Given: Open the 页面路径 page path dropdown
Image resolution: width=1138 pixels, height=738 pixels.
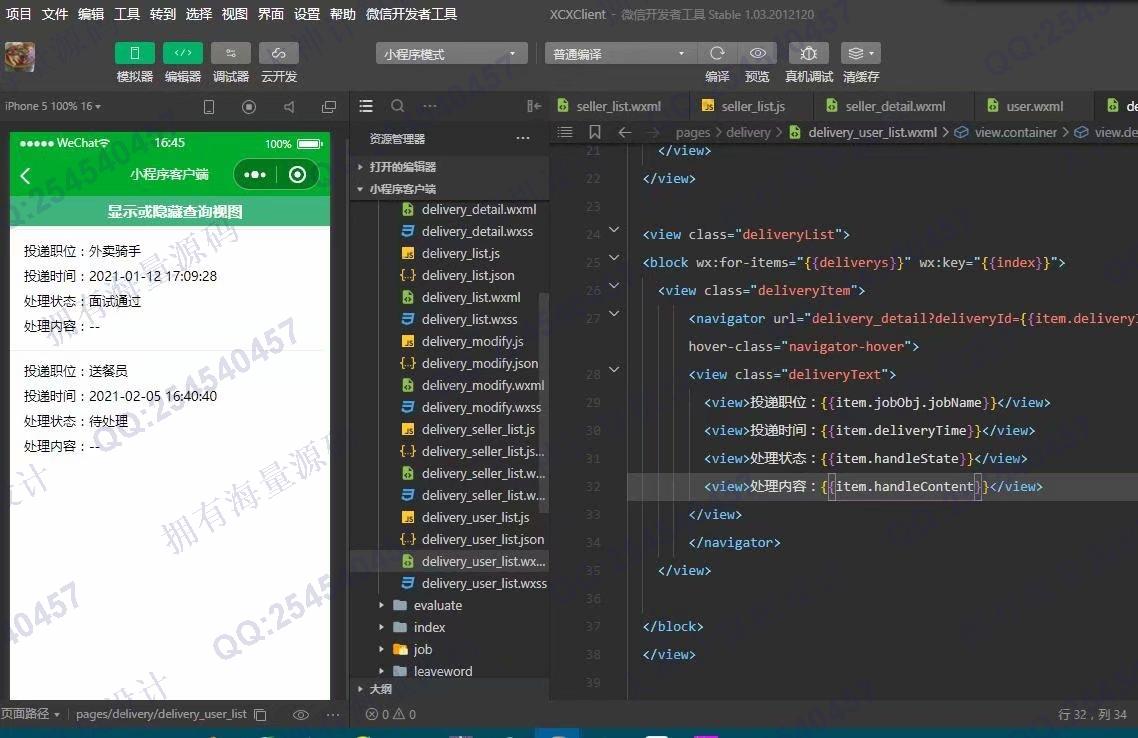Looking at the screenshot, I should pos(30,714).
